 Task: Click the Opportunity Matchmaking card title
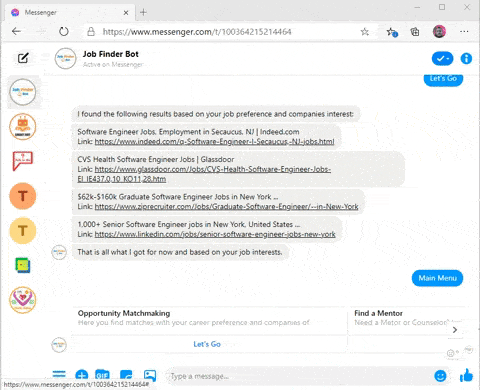(x=124, y=313)
